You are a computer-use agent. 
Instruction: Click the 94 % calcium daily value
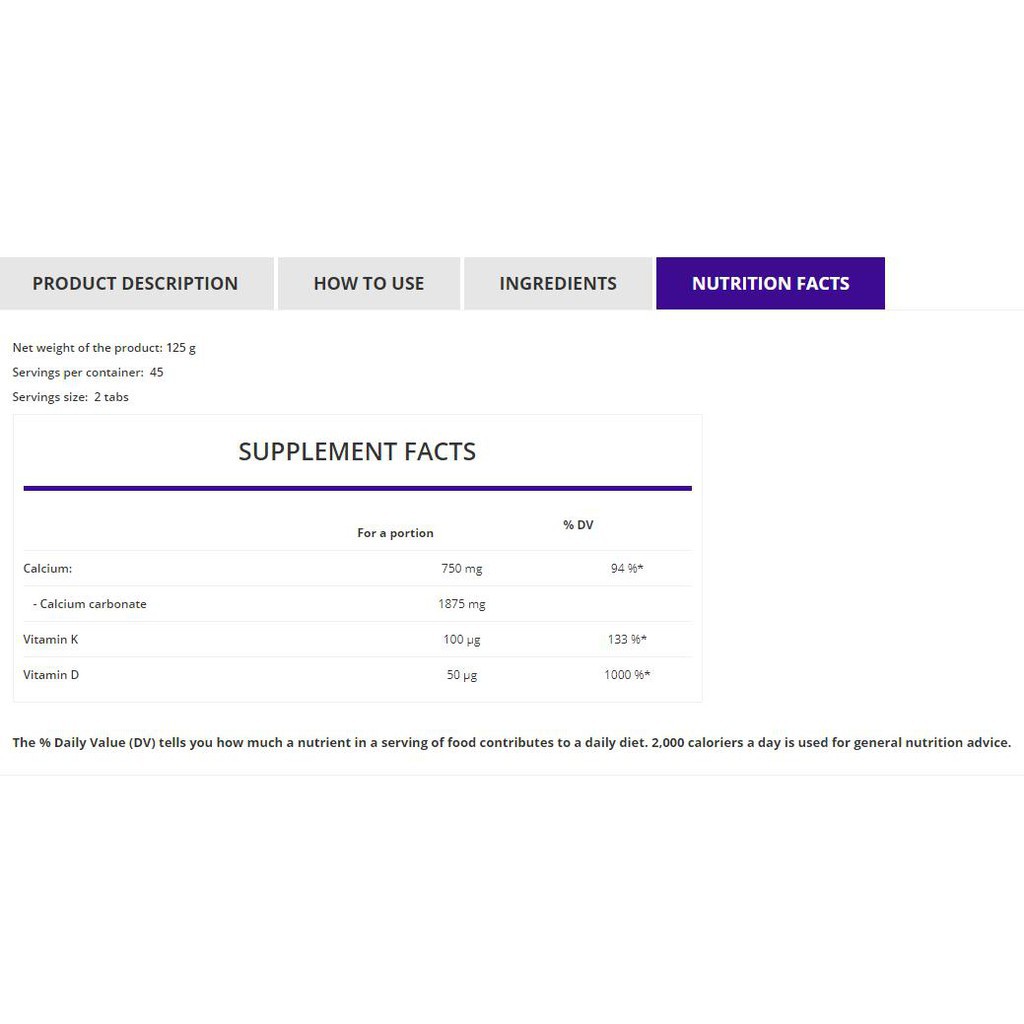(x=627, y=568)
